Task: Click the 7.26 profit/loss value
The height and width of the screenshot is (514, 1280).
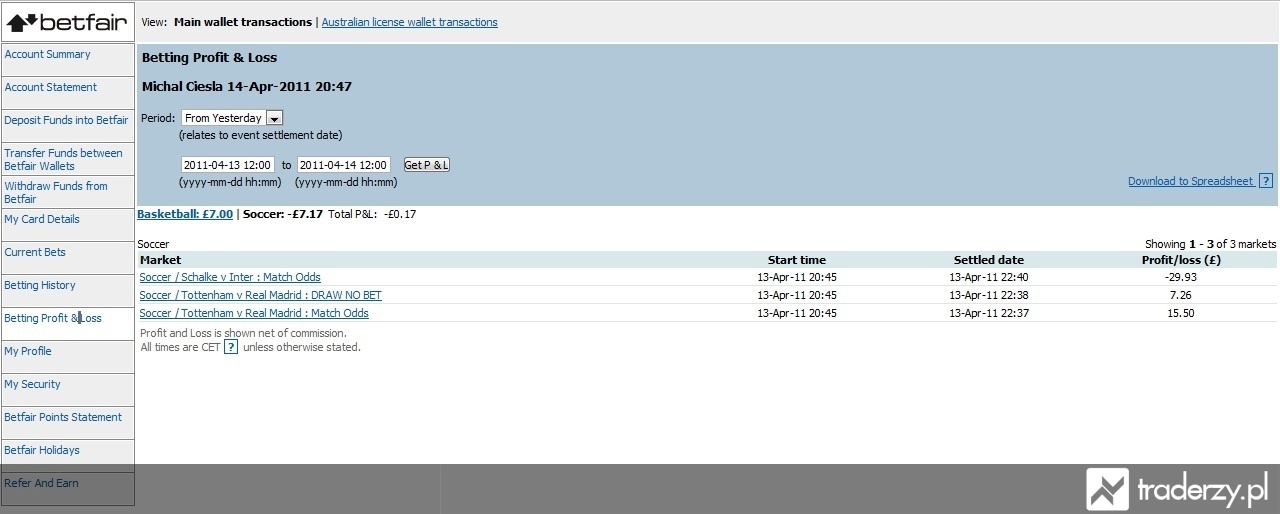Action: click(1181, 295)
